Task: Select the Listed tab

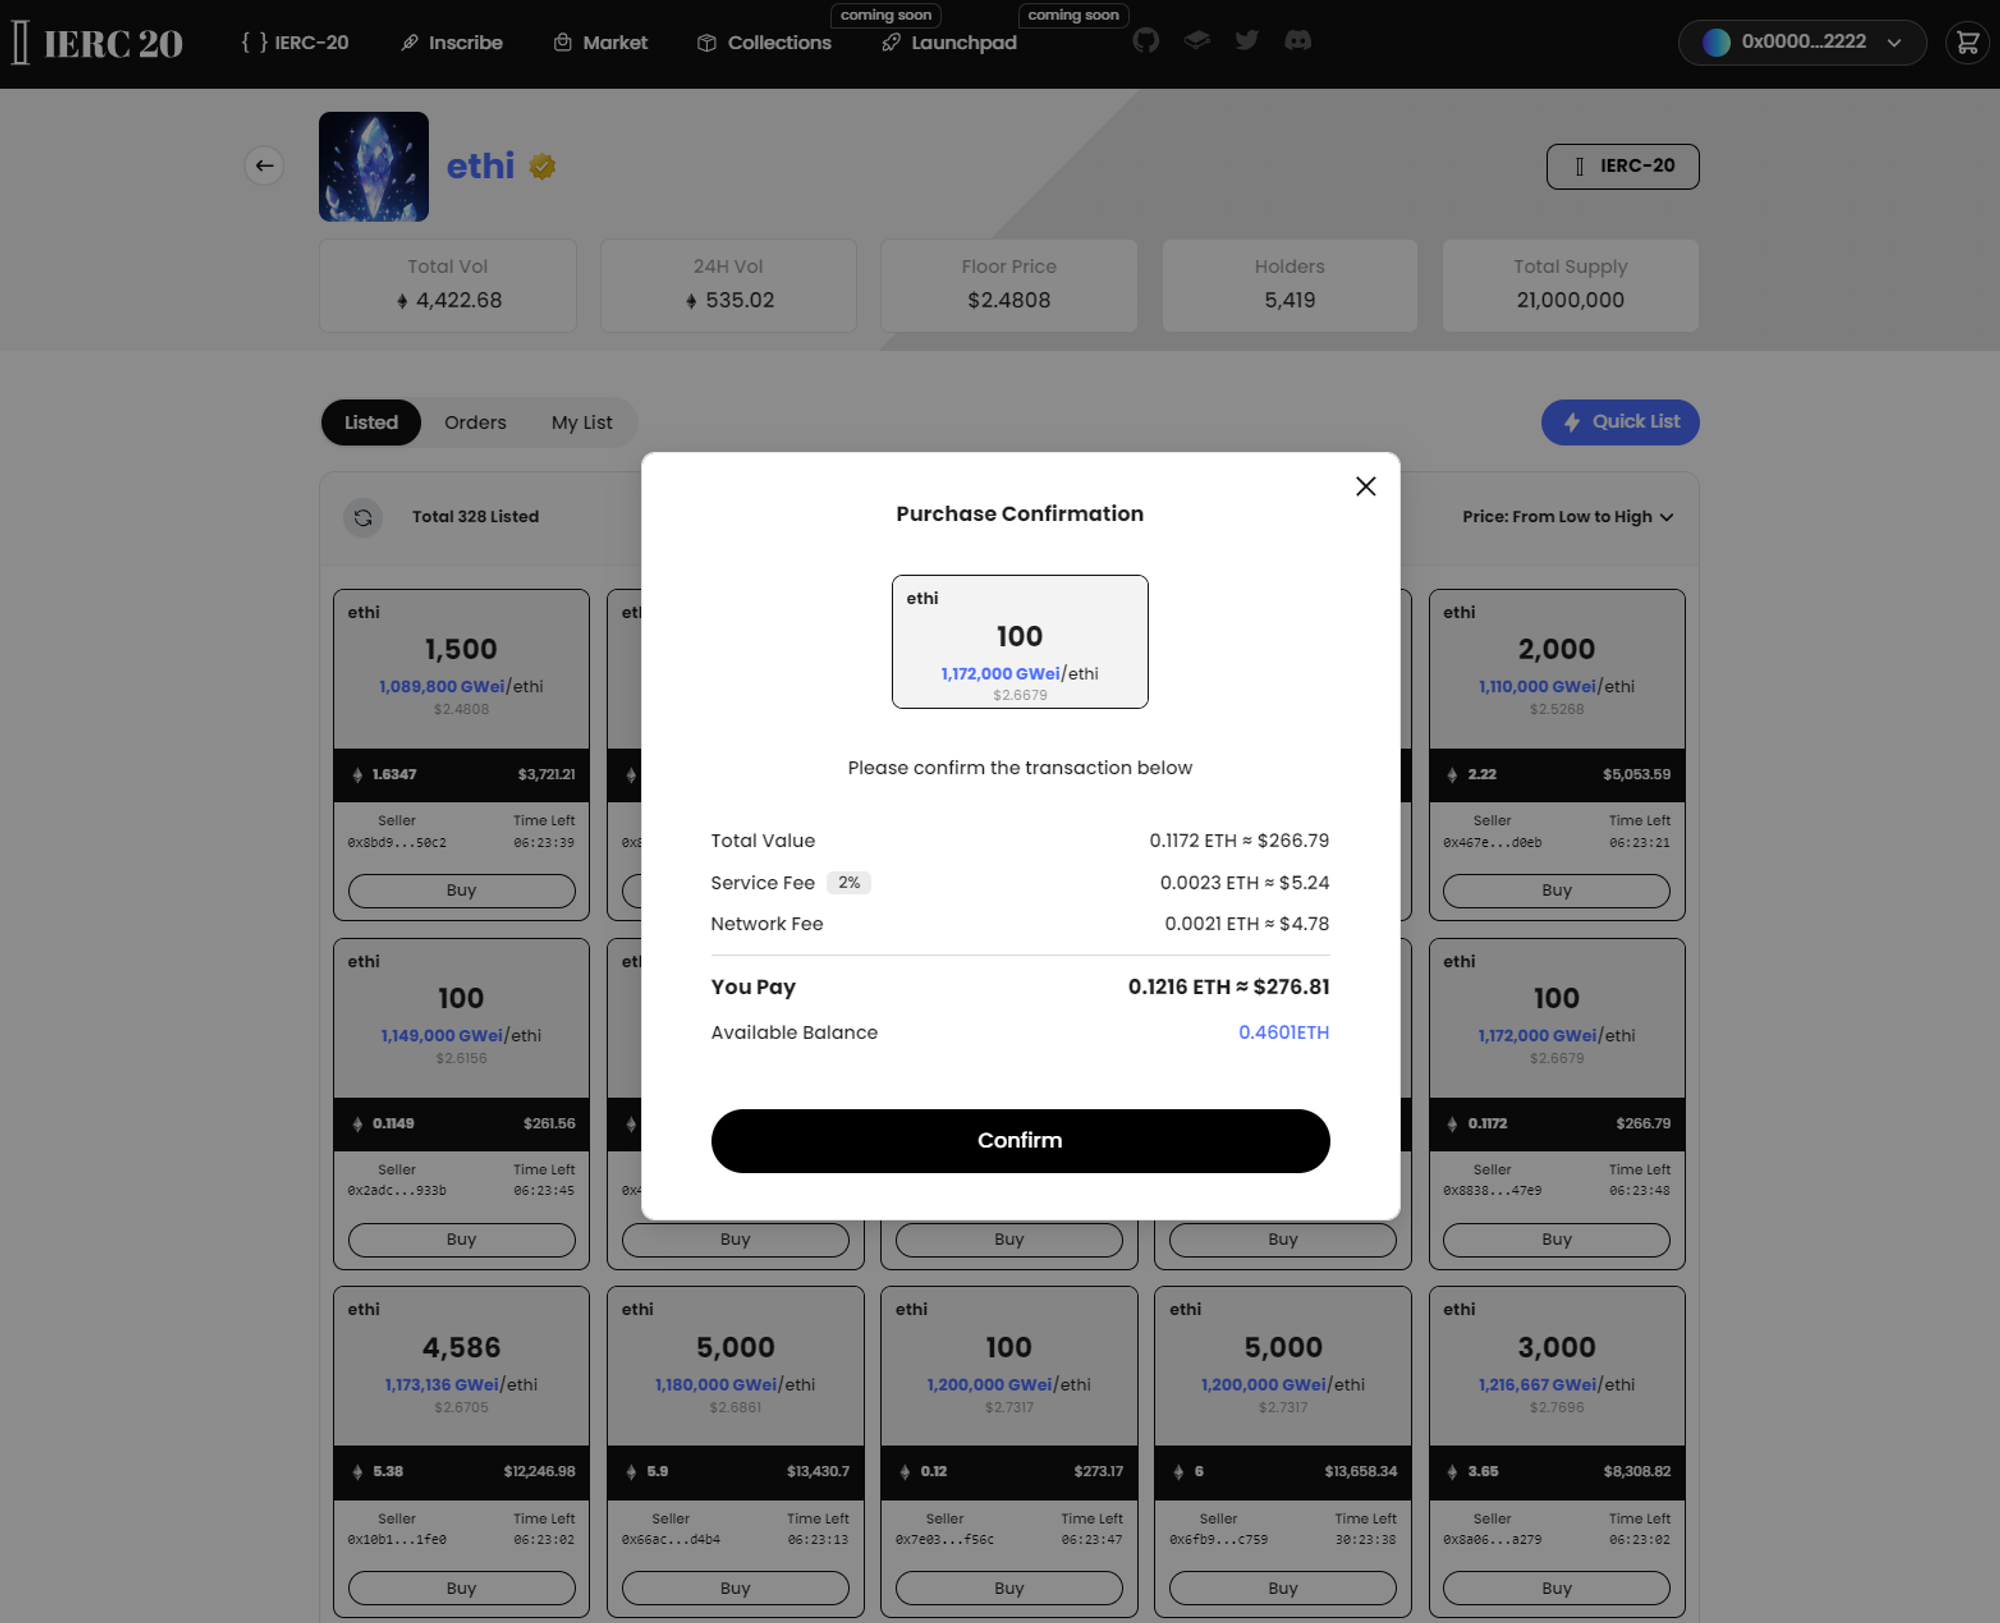Action: click(x=371, y=423)
